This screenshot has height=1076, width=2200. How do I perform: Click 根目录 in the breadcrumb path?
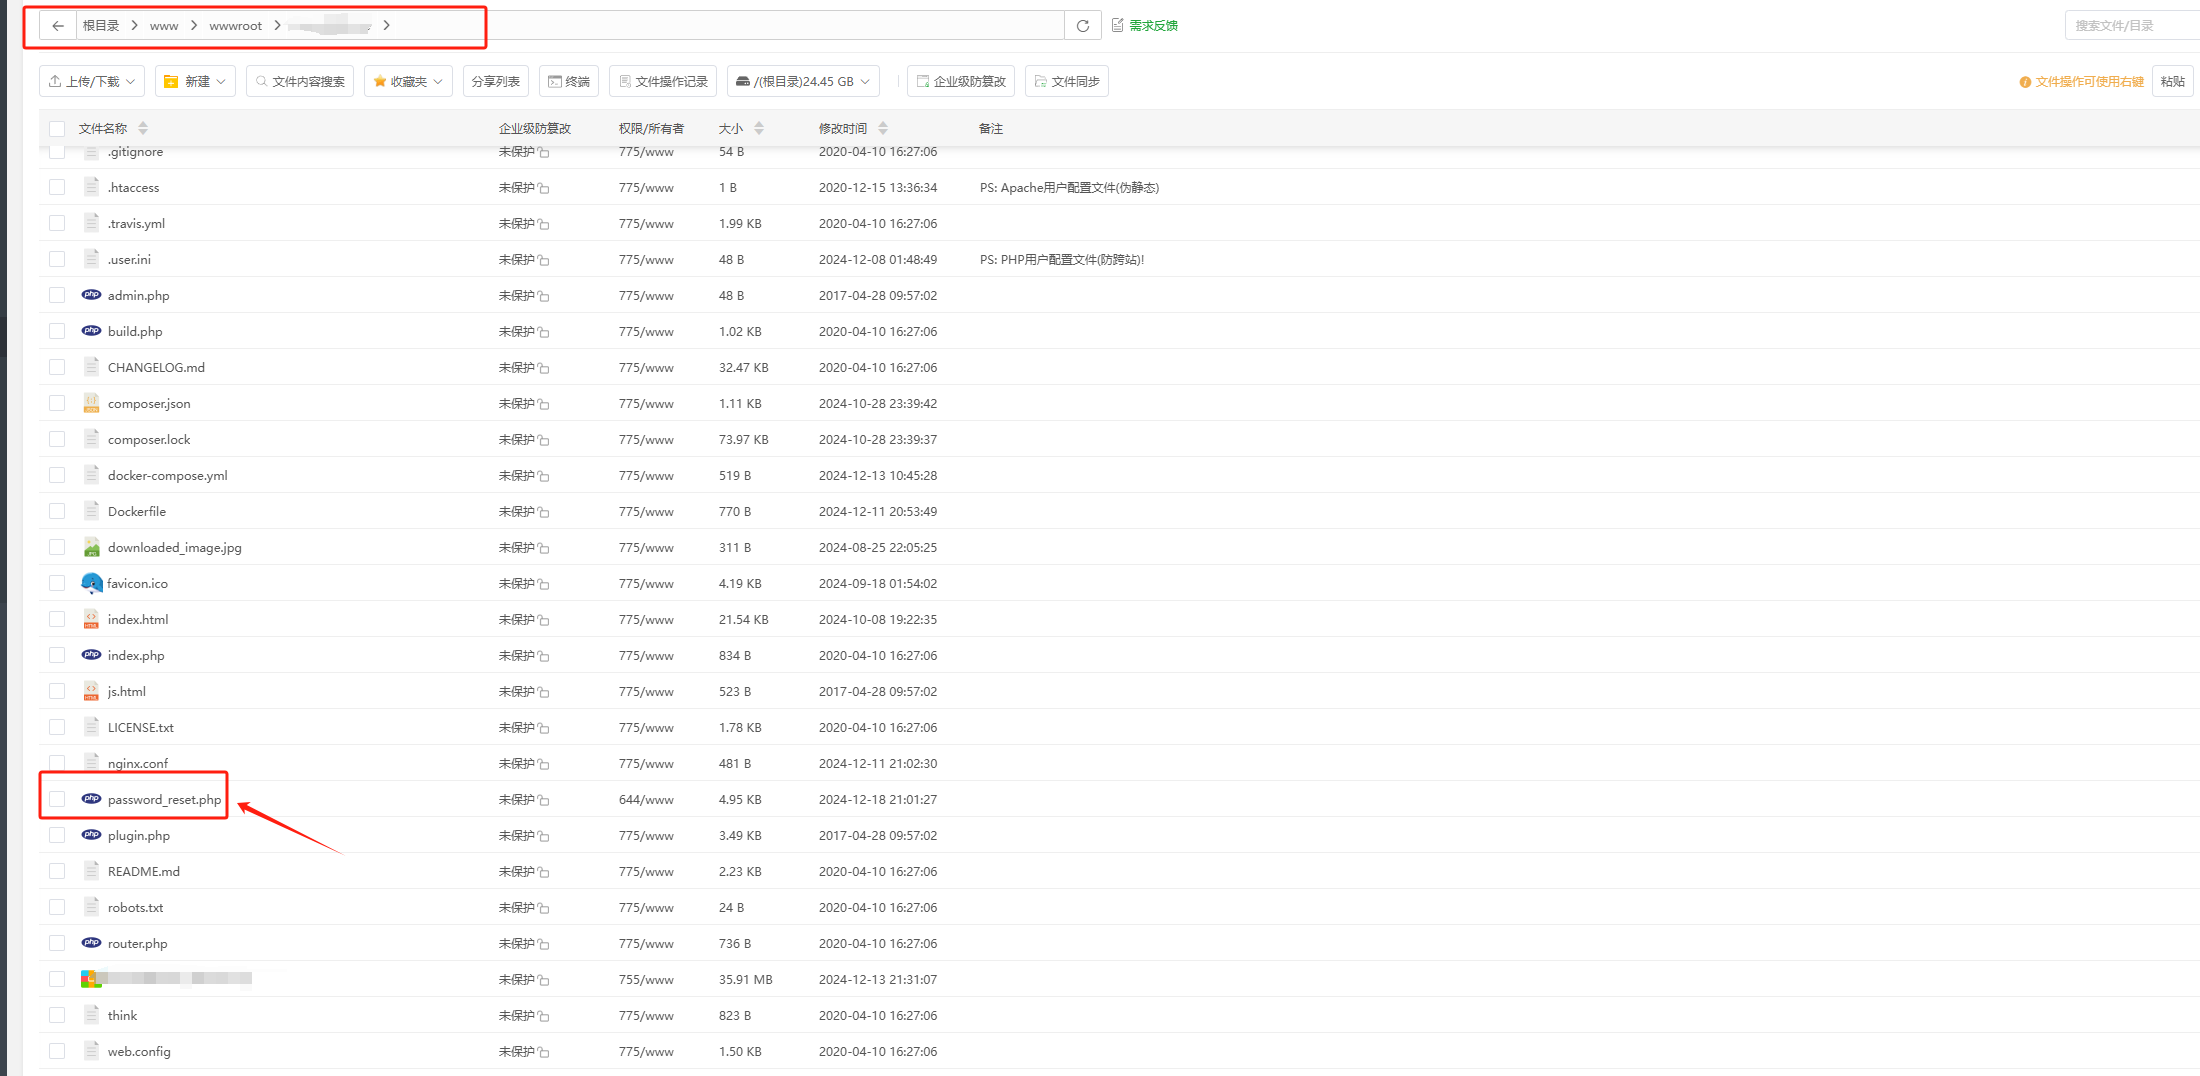coord(100,26)
